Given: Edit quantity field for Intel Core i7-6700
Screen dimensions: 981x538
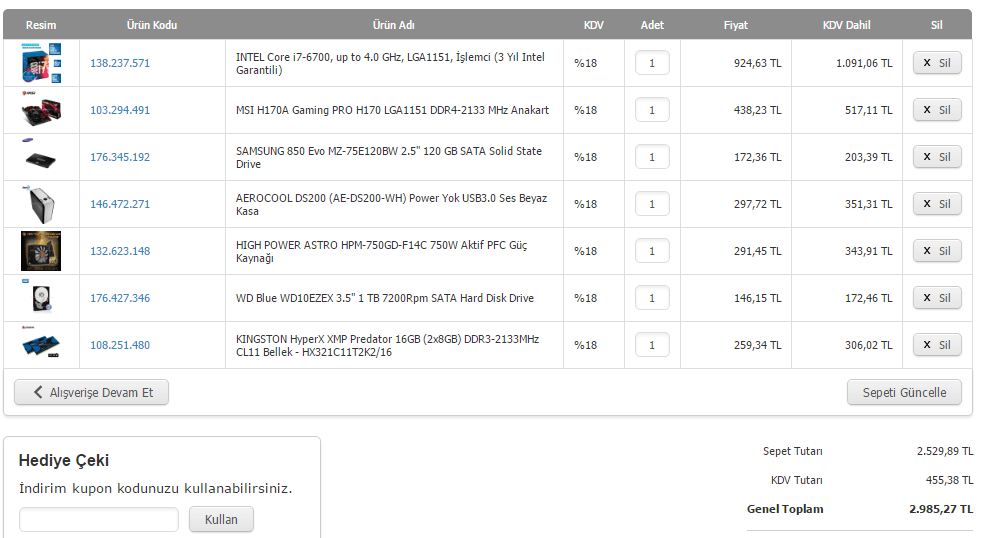Looking at the screenshot, I should tap(652, 63).
